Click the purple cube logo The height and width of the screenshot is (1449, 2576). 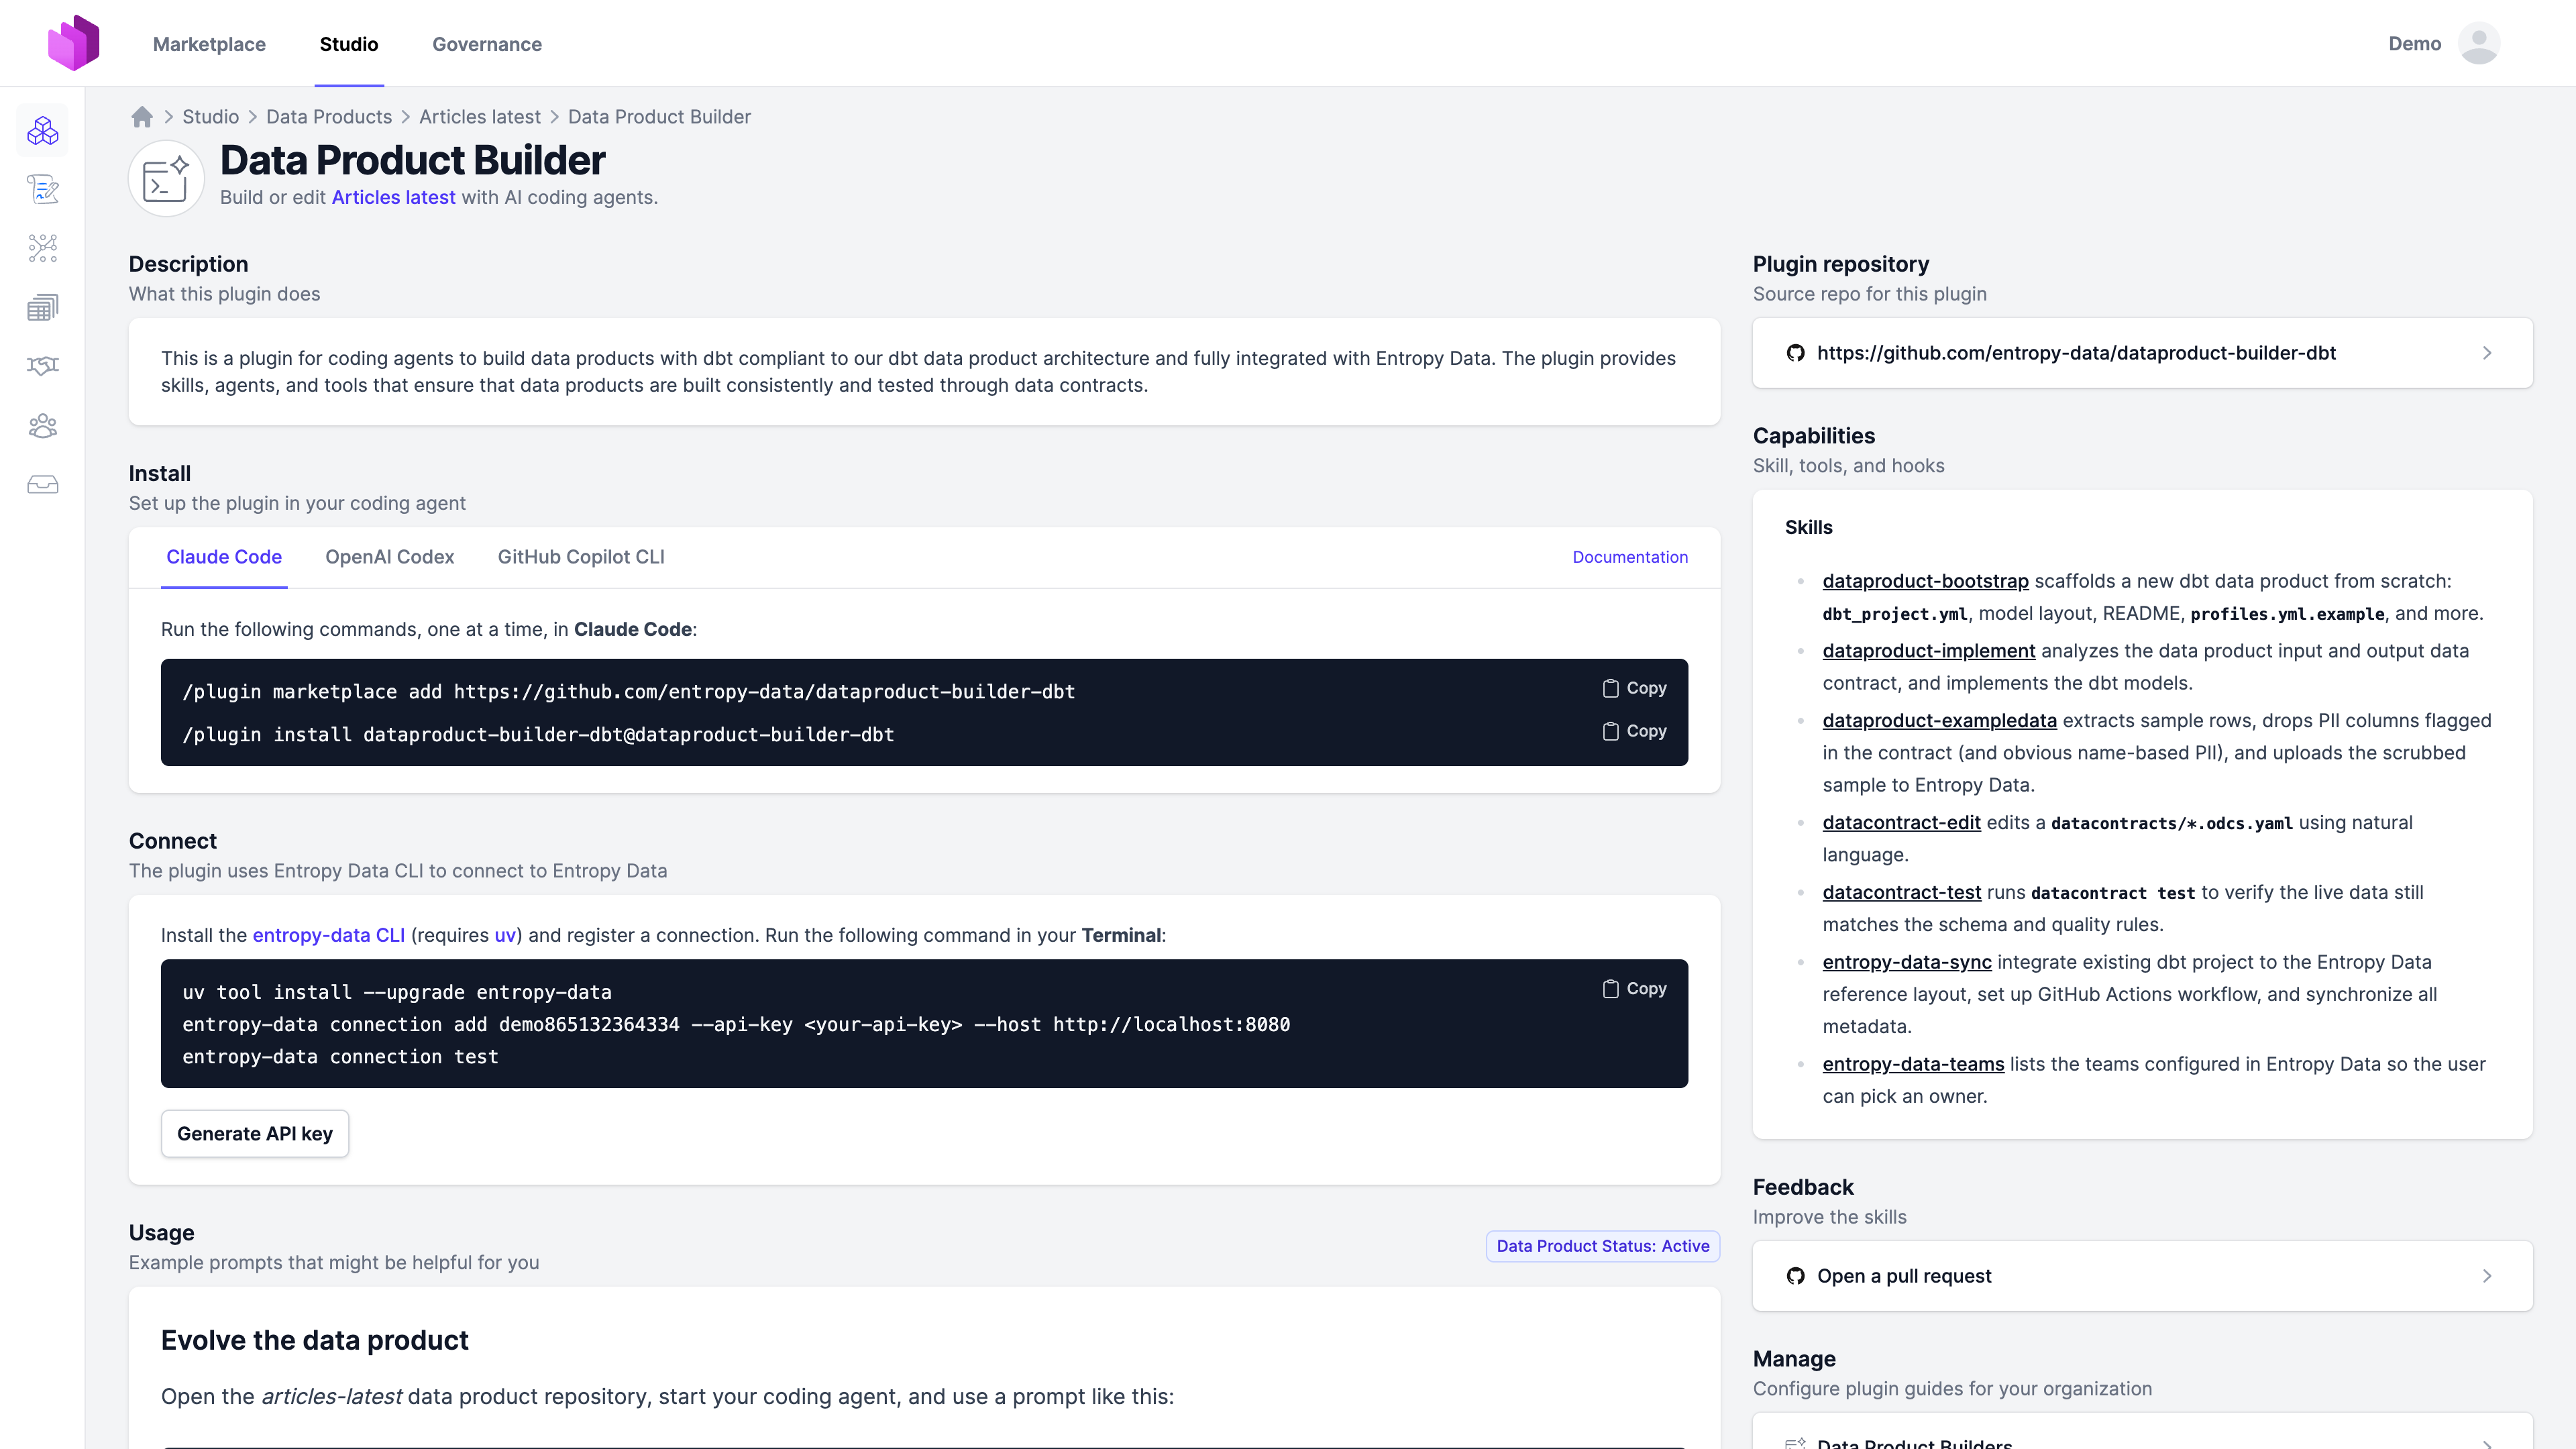(74, 43)
